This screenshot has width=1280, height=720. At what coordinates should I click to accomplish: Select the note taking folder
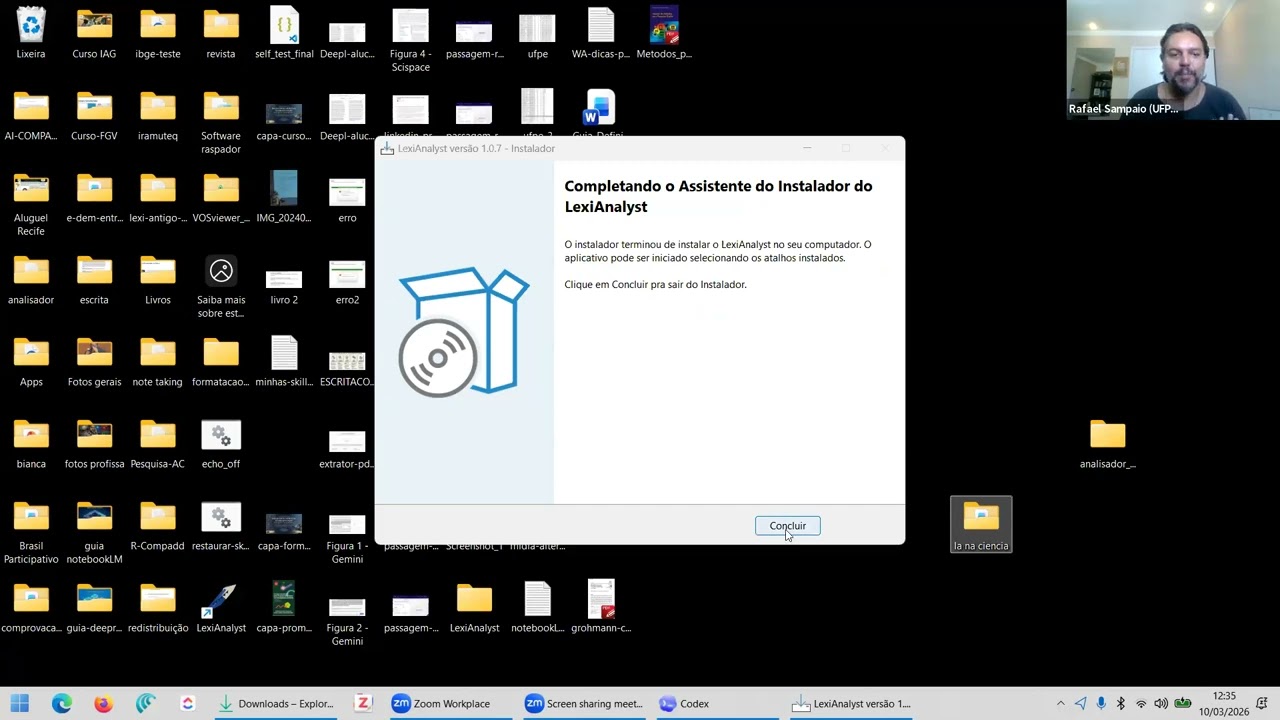point(157,361)
